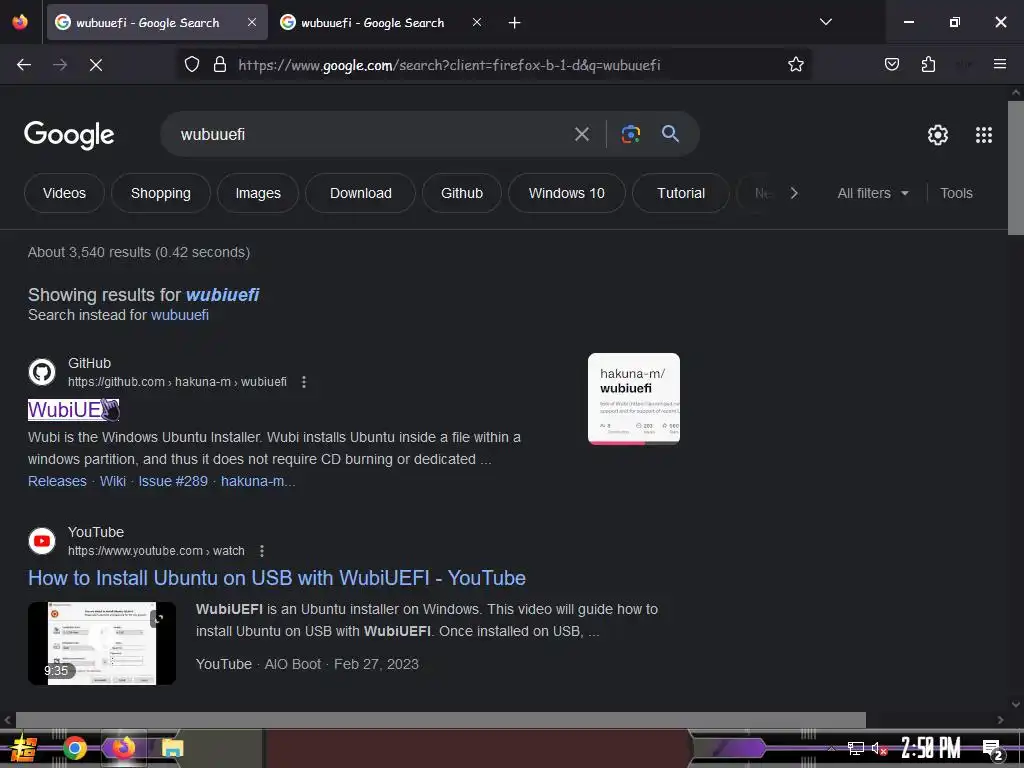Select the Windows 10 filter chip

[x=567, y=193]
